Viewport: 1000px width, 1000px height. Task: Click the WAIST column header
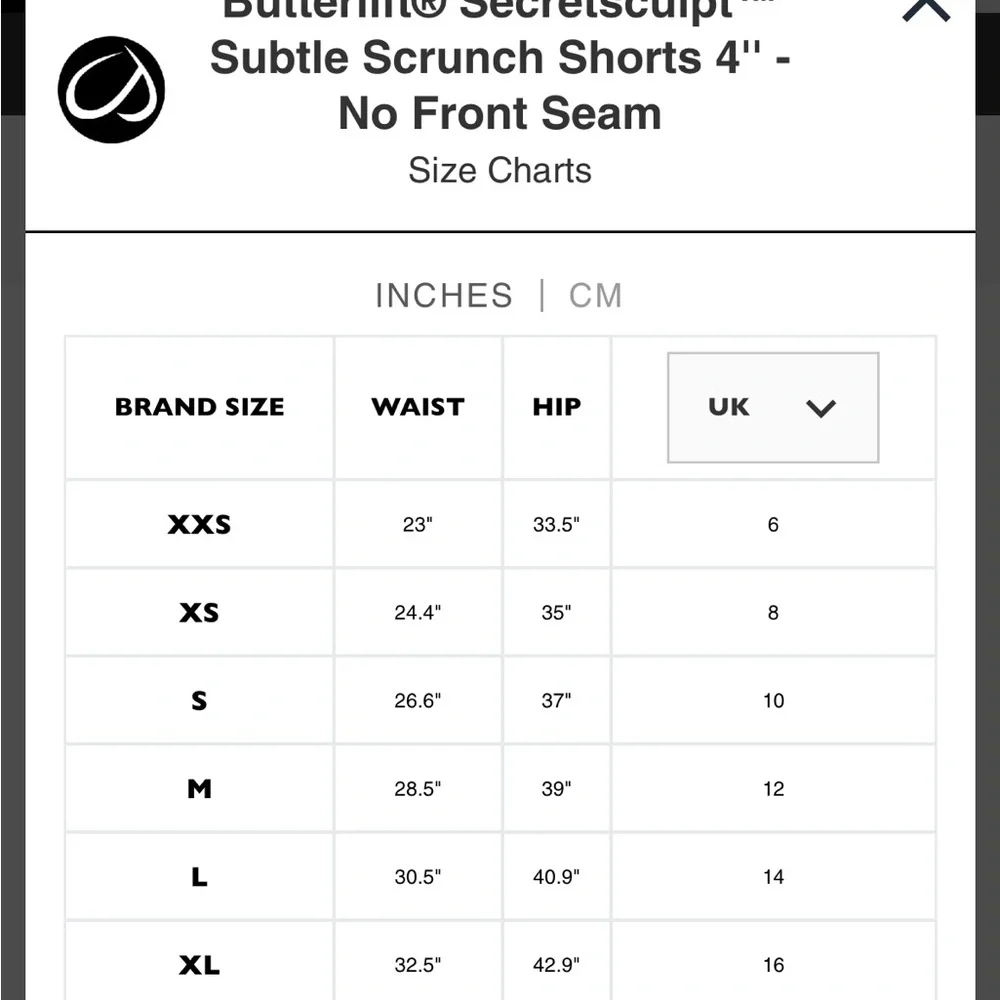[x=417, y=406]
